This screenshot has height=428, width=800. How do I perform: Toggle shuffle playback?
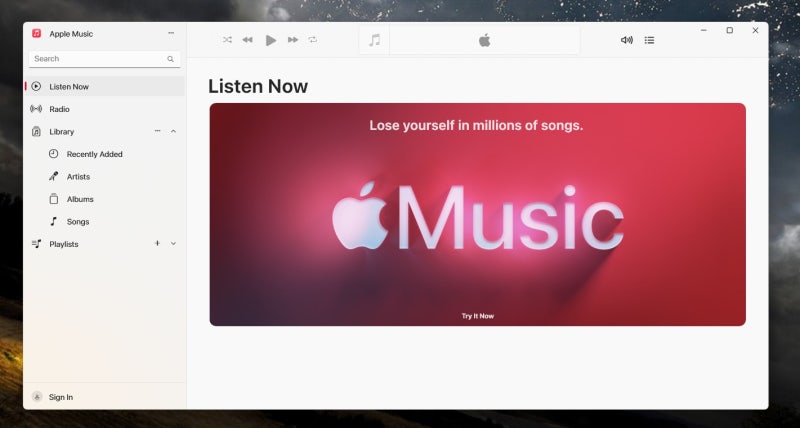[x=227, y=40]
